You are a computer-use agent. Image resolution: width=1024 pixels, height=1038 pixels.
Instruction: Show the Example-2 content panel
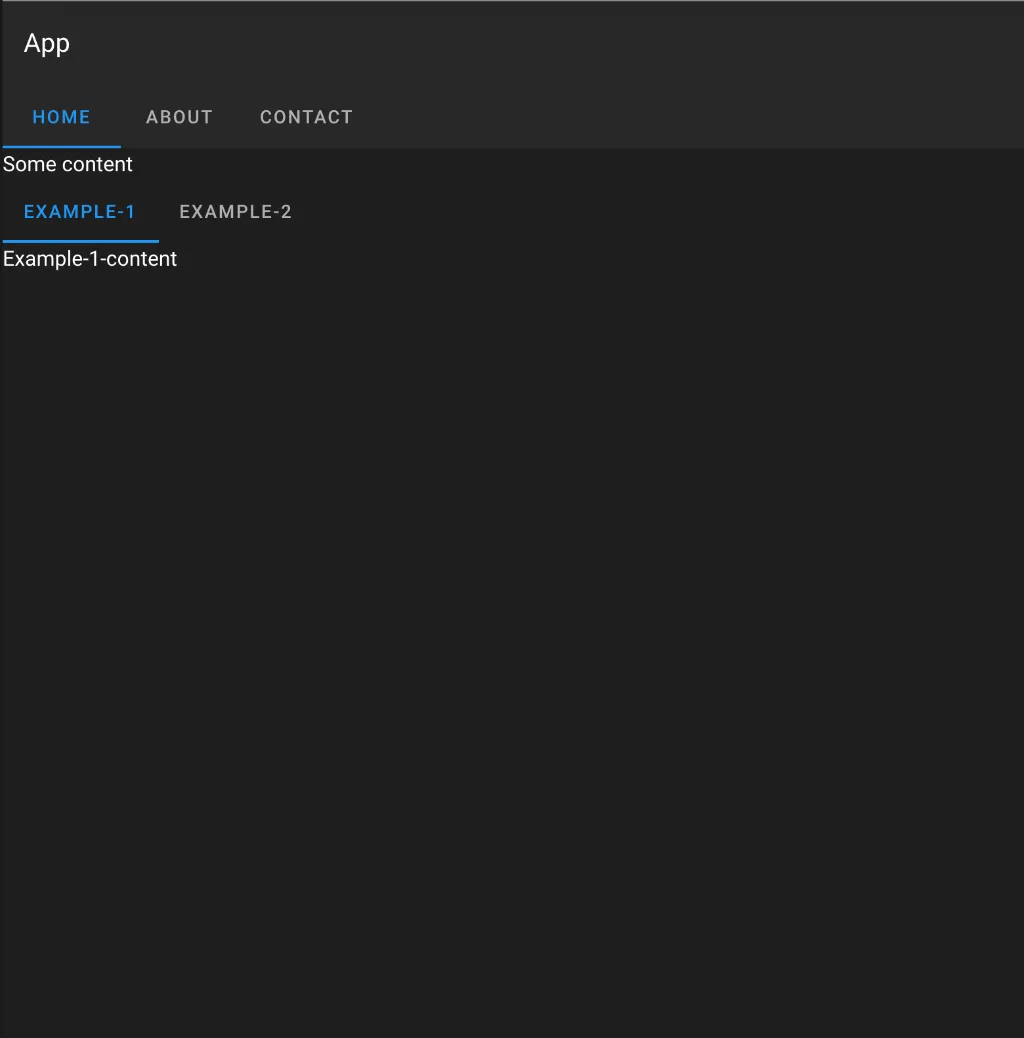click(x=235, y=212)
